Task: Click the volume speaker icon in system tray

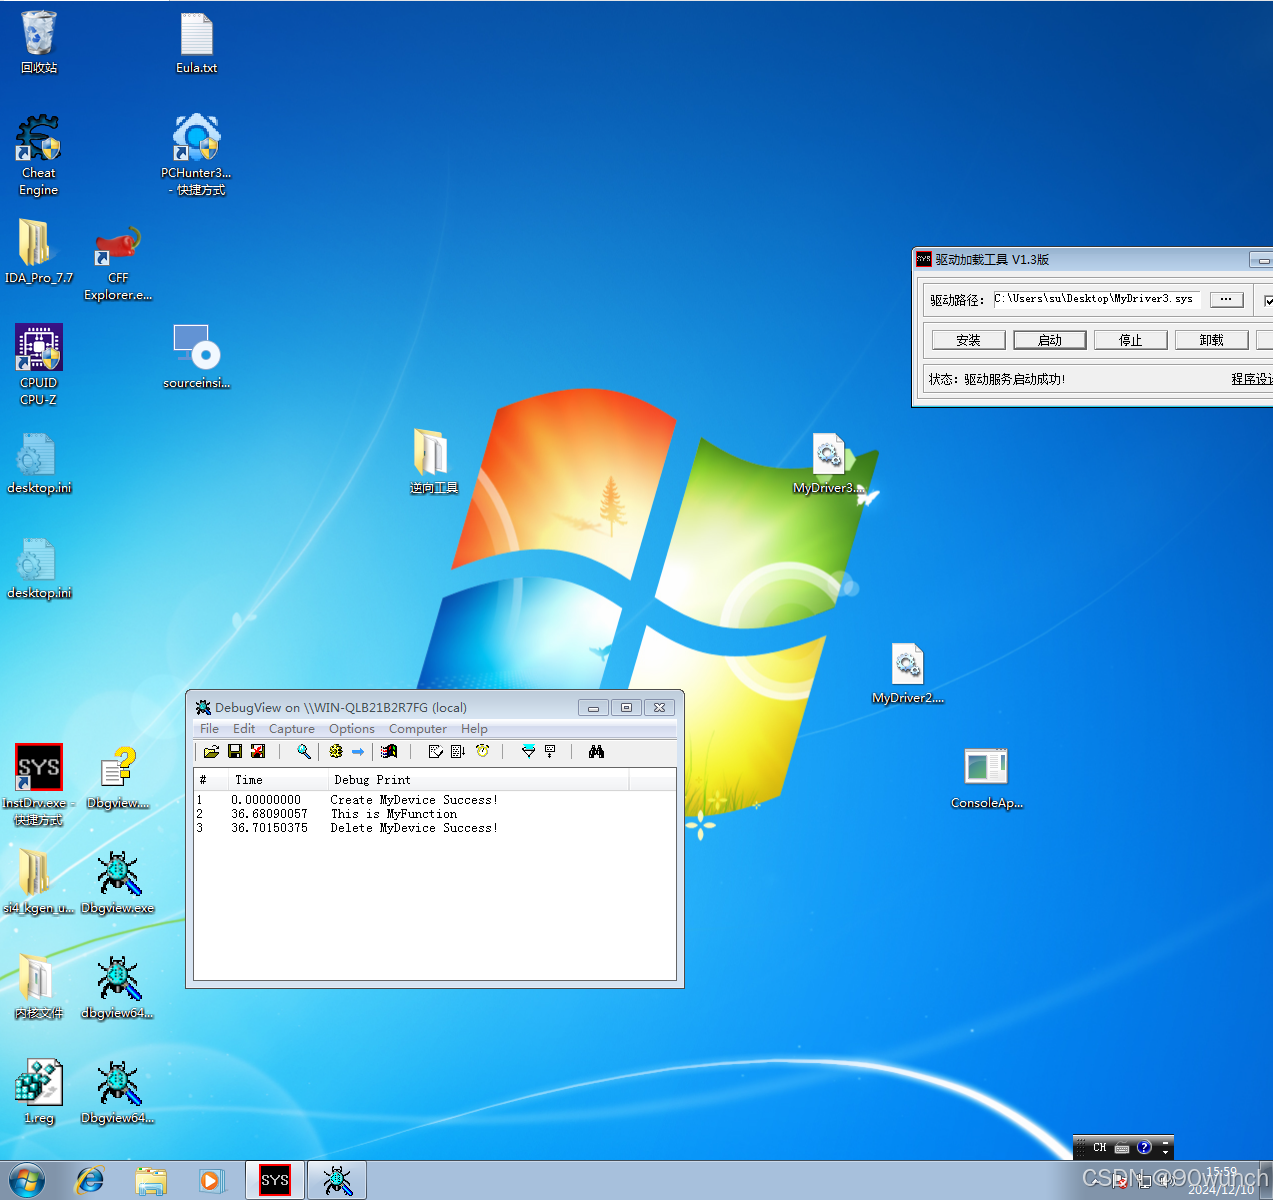Action: (x=1167, y=1181)
